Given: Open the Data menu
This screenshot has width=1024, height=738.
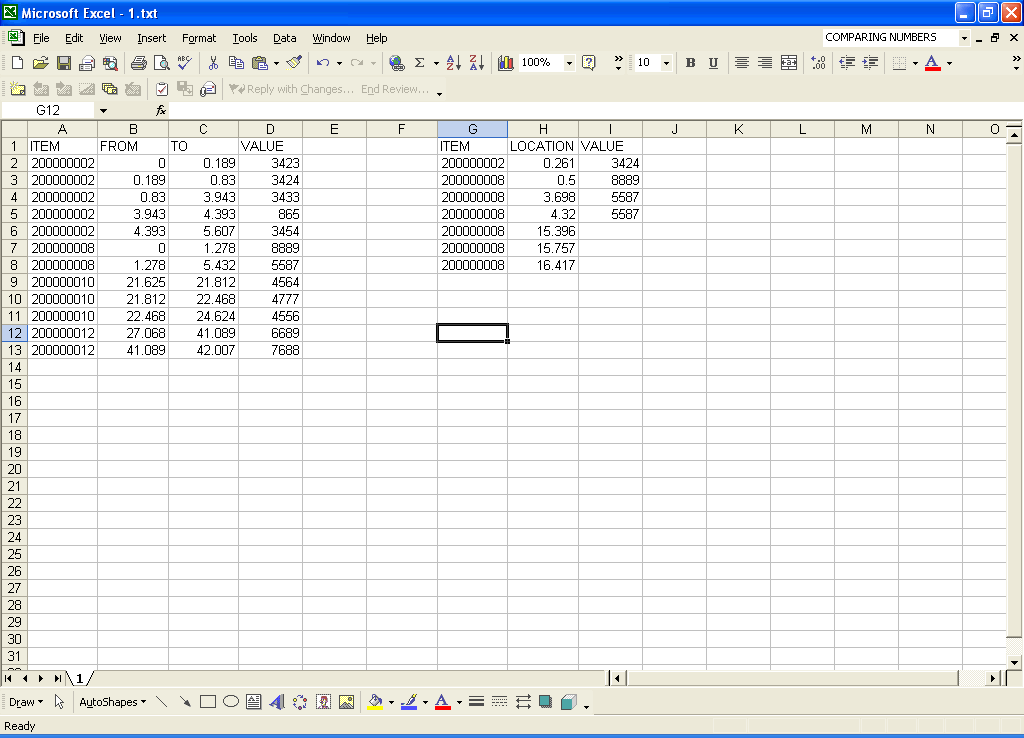Looking at the screenshot, I should coord(285,38).
